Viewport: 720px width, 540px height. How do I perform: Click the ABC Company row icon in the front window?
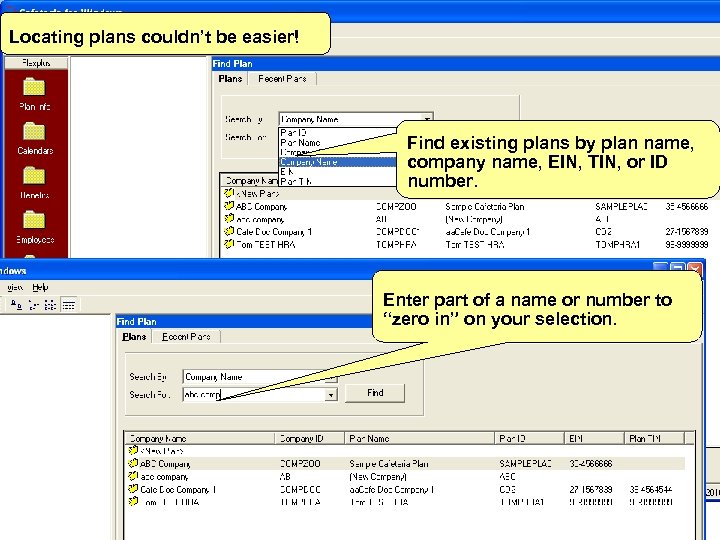pos(133,463)
